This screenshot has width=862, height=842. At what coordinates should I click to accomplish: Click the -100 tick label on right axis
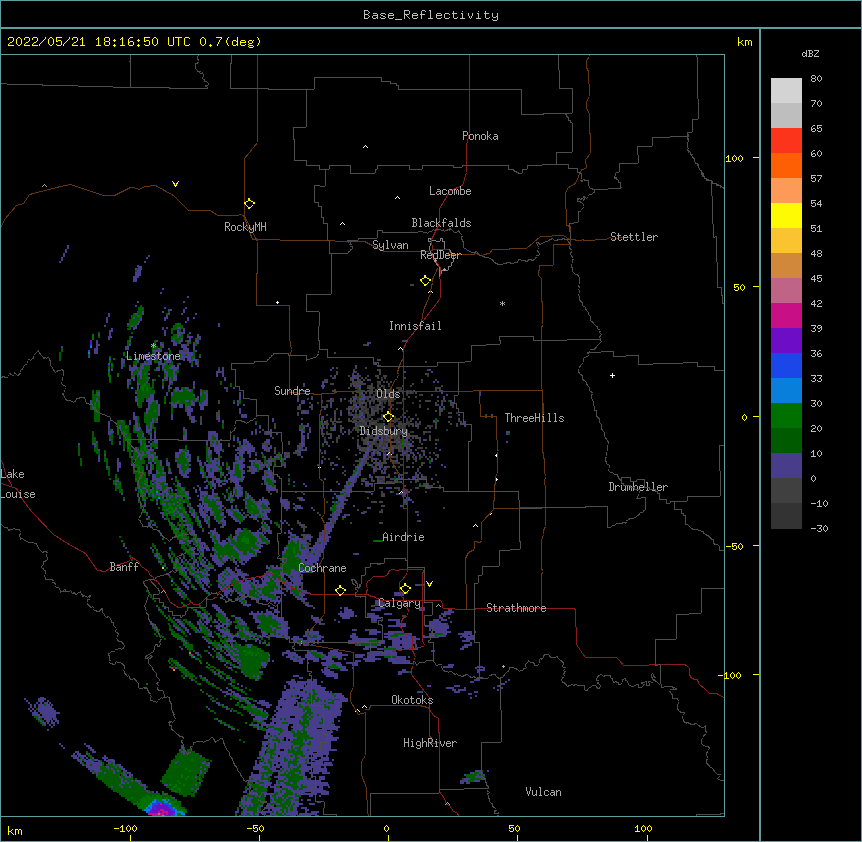(731, 675)
